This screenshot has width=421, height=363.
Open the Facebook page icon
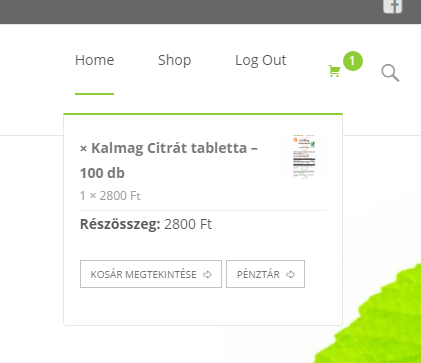click(x=393, y=6)
